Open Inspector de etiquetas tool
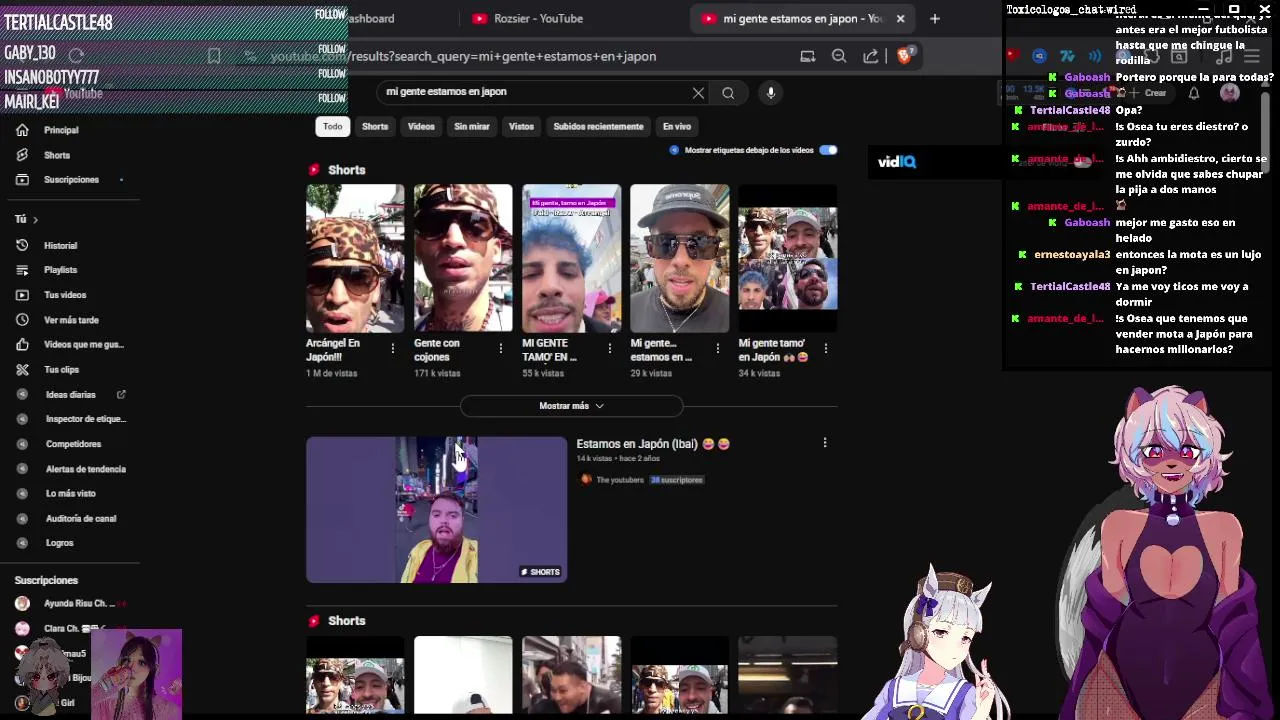The image size is (1280, 720). [x=85, y=419]
